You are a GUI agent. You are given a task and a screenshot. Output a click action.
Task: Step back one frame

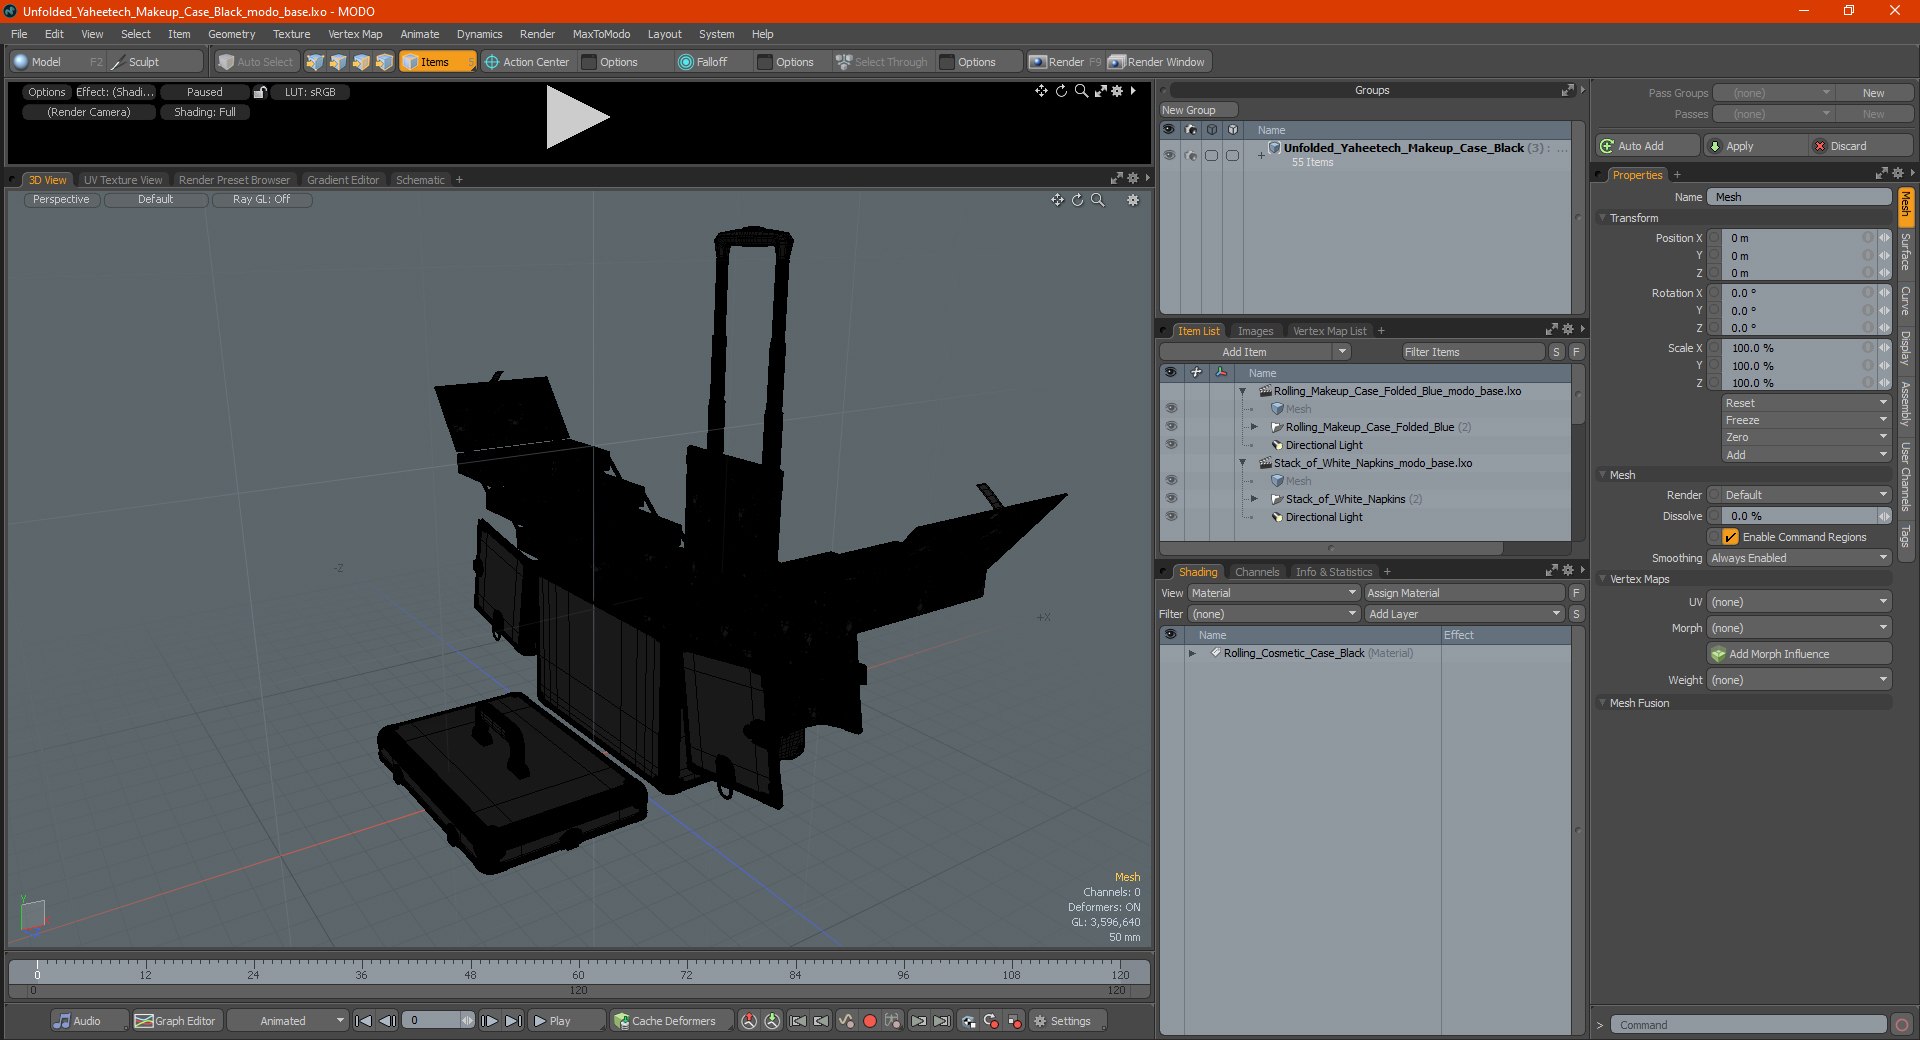[387, 1021]
